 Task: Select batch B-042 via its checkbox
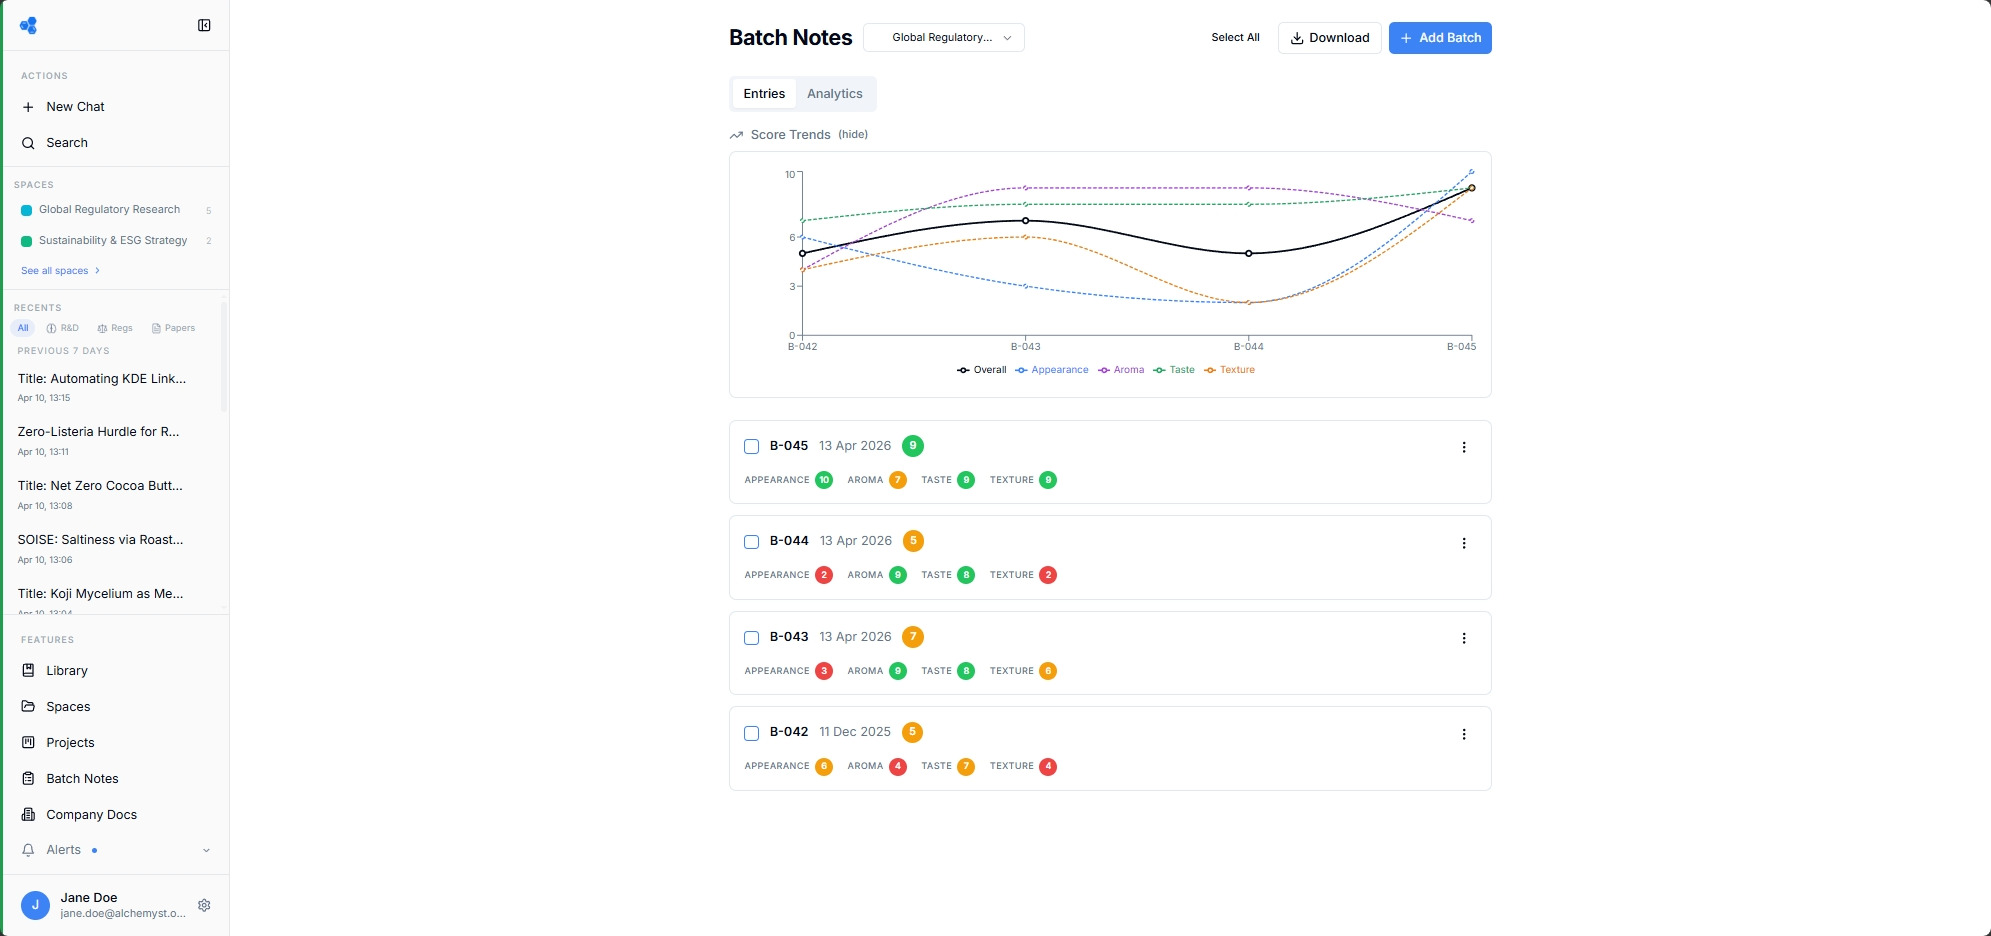751,733
